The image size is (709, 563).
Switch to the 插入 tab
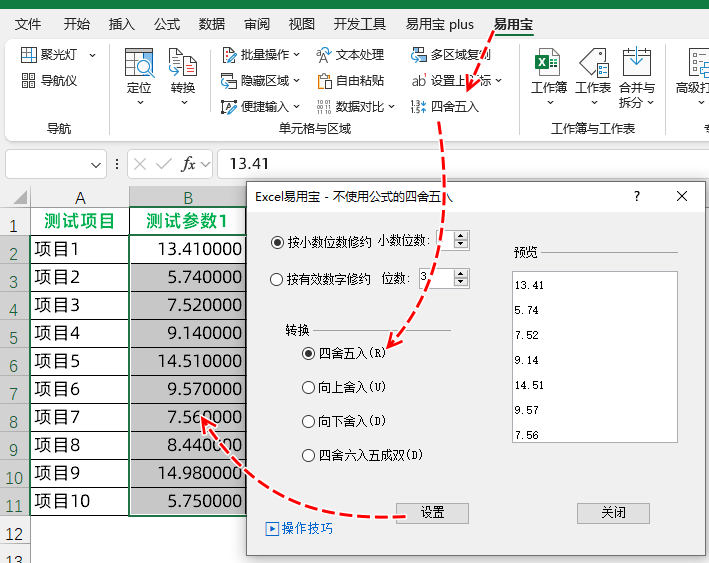(x=122, y=24)
